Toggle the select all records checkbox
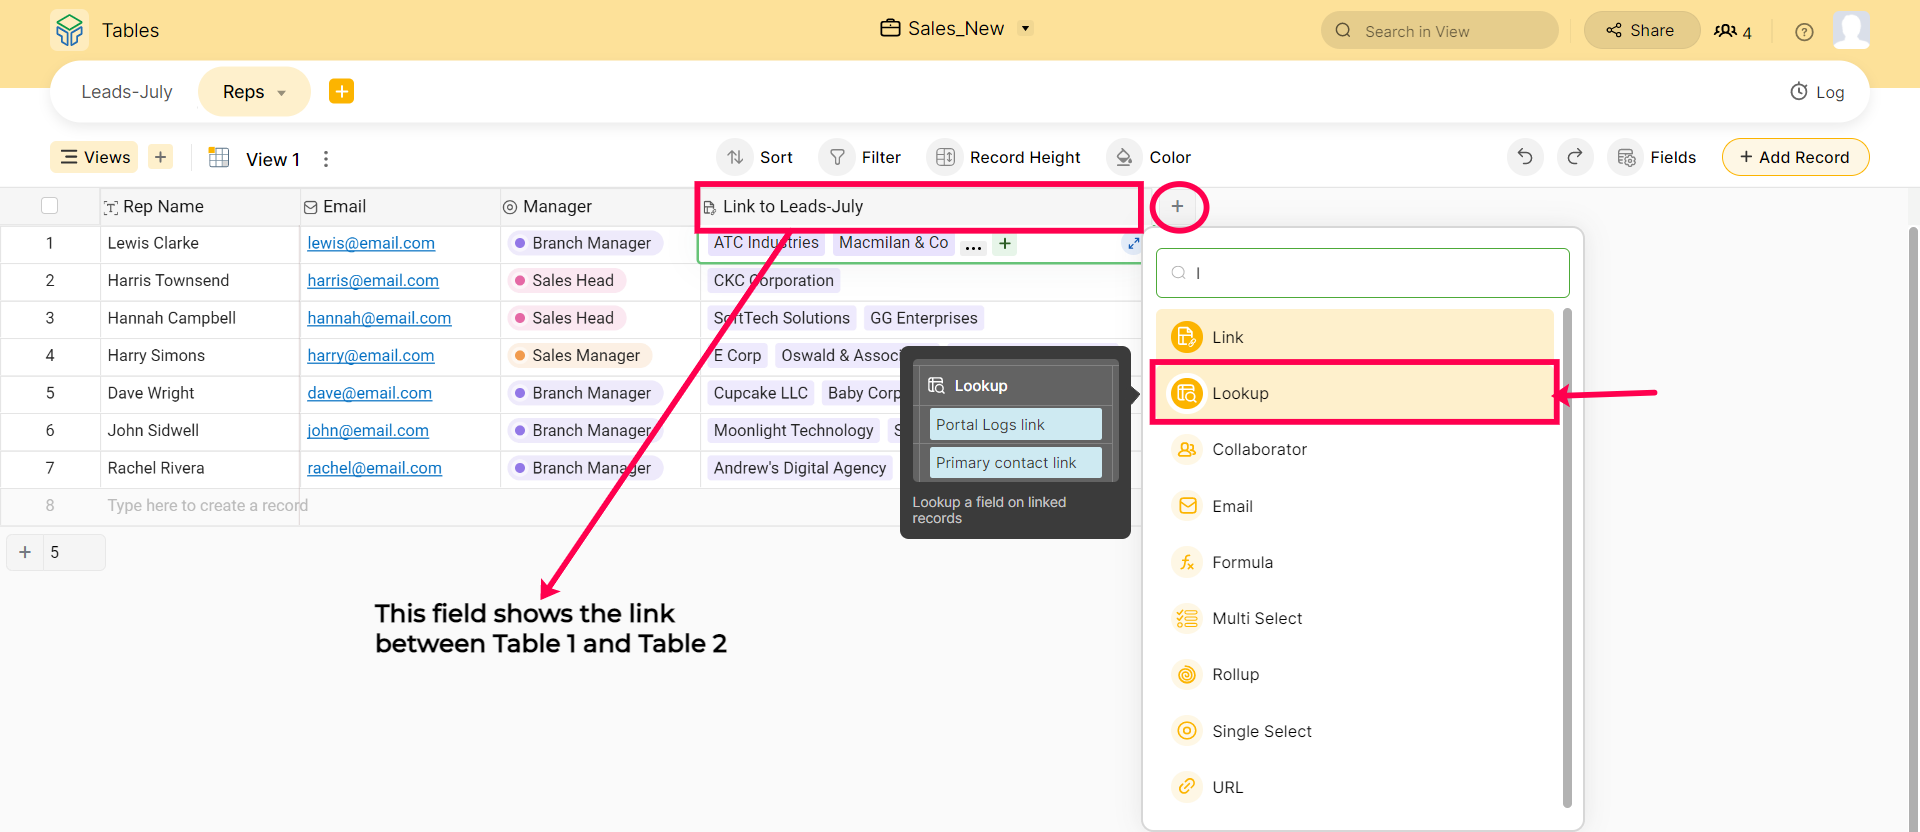The width and height of the screenshot is (1920, 832). click(x=49, y=206)
